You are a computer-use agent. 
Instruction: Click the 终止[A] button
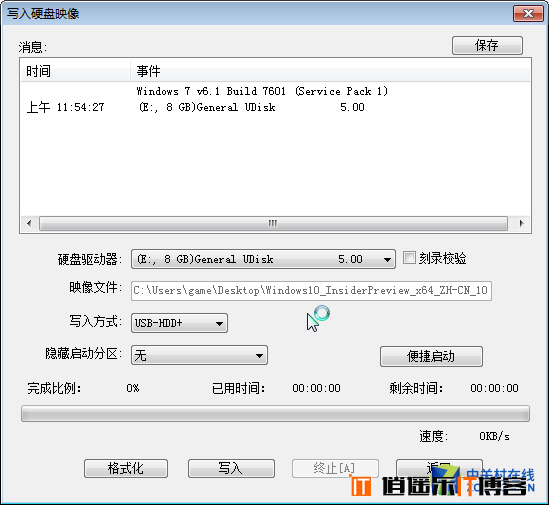point(335,468)
